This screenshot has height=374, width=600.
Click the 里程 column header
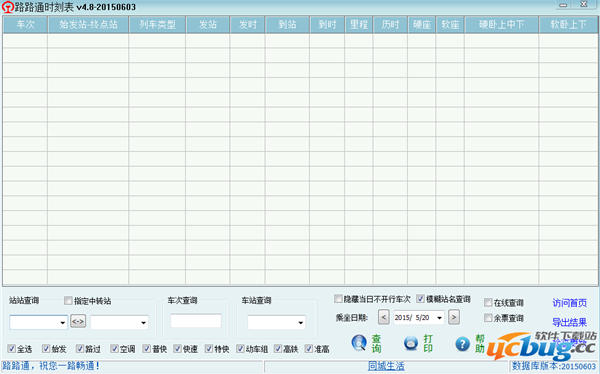coord(359,24)
